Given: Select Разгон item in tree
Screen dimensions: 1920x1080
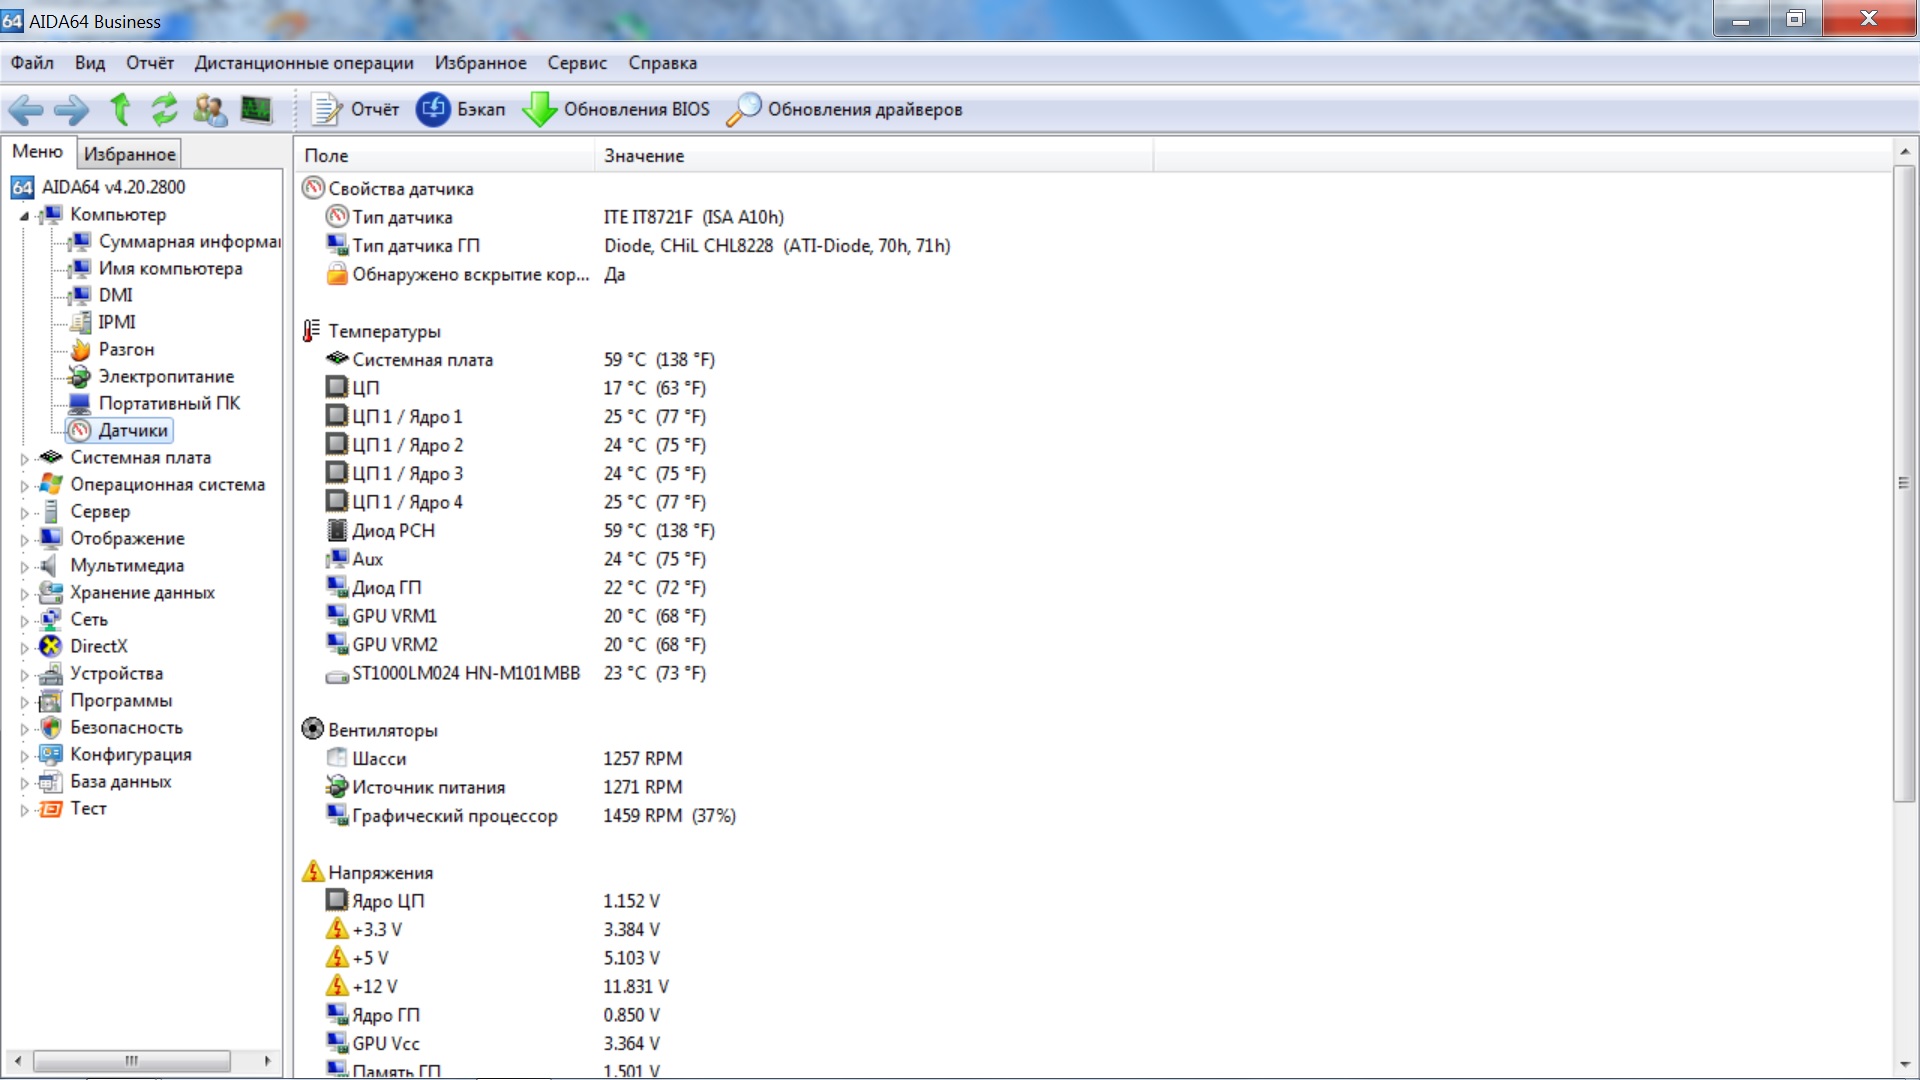Looking at the screenshot, I should click(126, 350).
